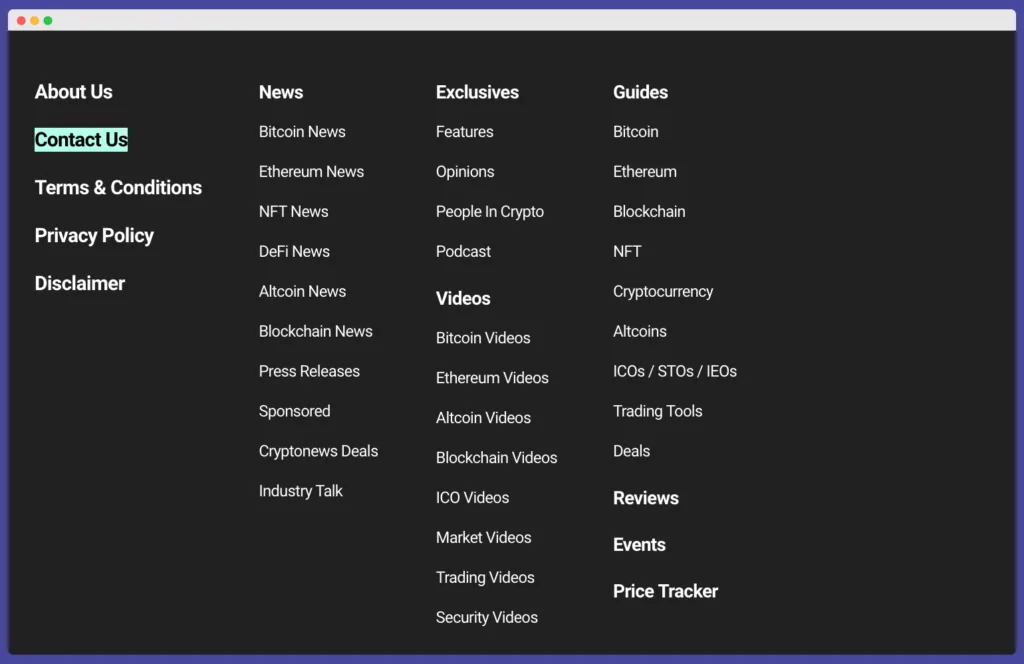Watch Blockchain Videos
This screenshot has height=664, width=1024.
point(496,457)
